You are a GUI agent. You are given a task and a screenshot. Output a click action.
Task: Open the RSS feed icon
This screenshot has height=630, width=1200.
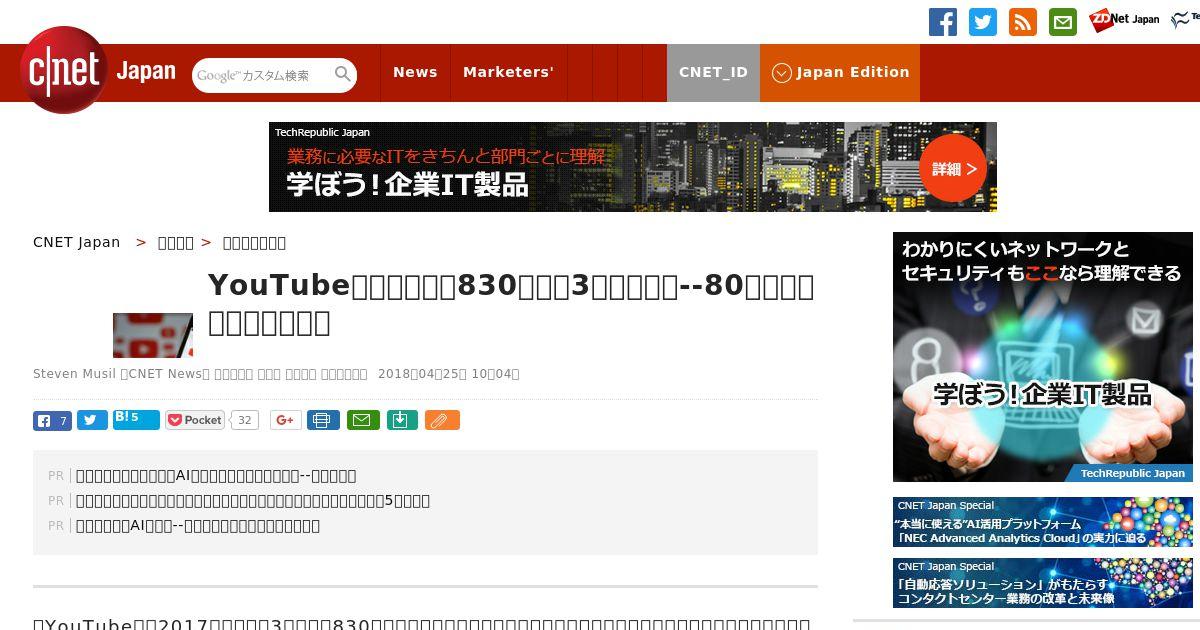(x=1023, y=22)
